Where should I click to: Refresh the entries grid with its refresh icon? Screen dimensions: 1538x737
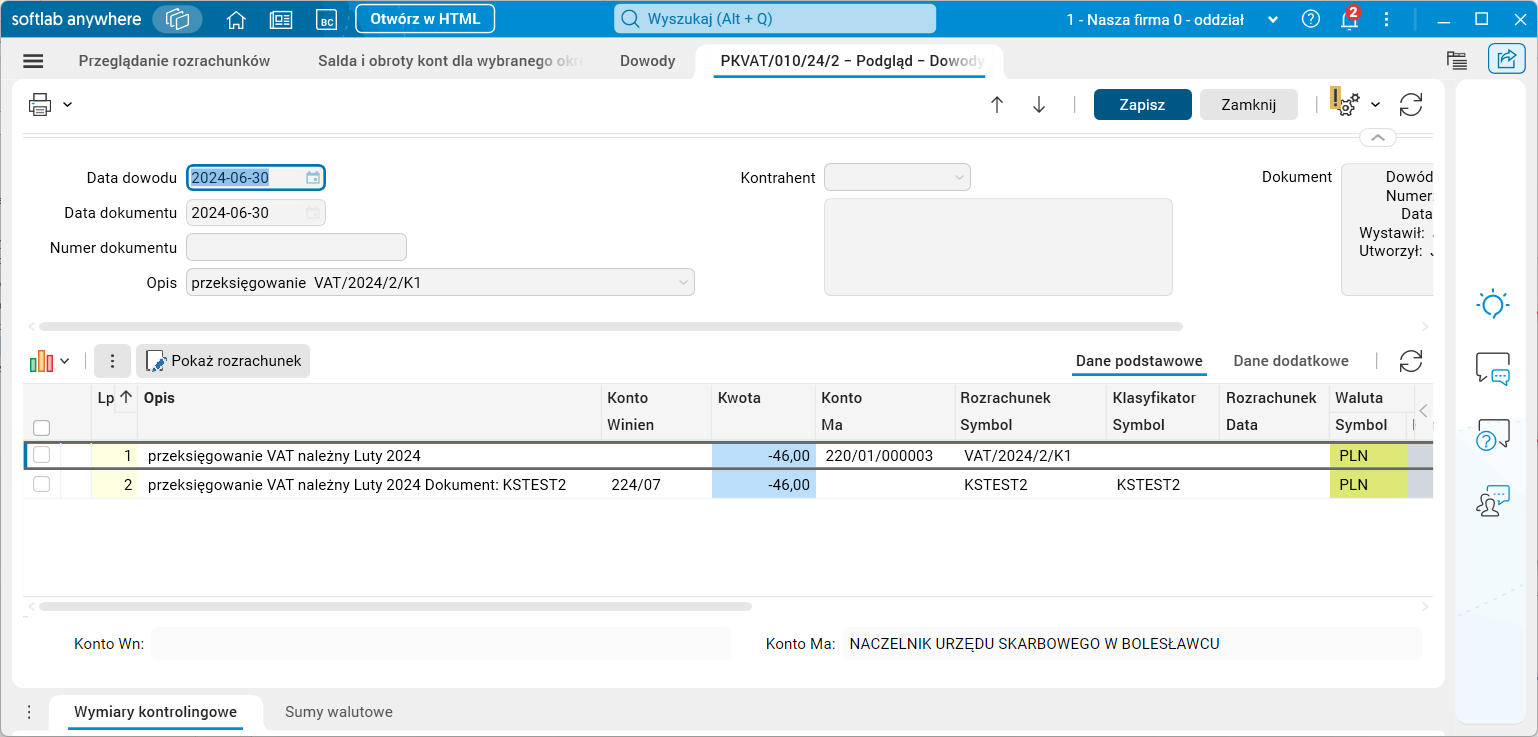pyautogui.click(x=1411, y=361)
